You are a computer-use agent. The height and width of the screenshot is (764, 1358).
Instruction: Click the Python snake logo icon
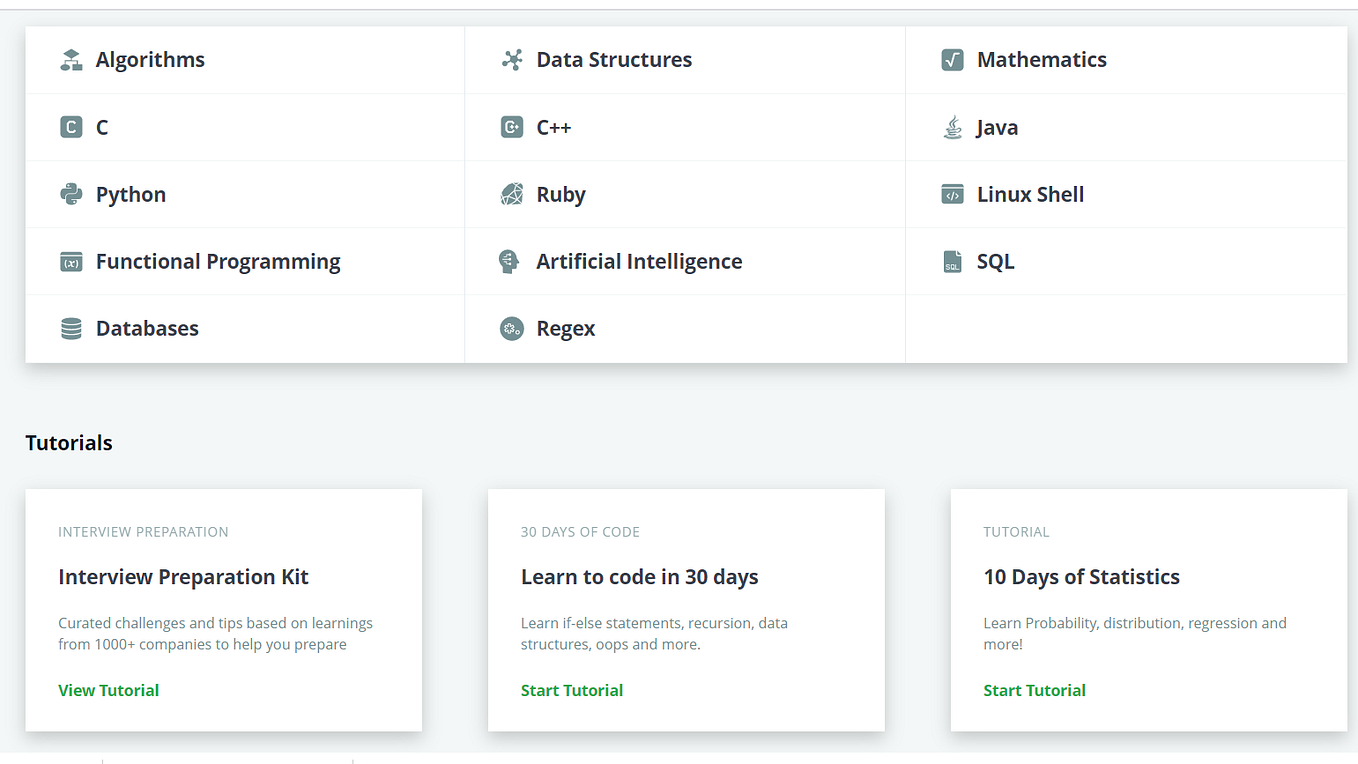pyautogui.click(x=71, y=194)
